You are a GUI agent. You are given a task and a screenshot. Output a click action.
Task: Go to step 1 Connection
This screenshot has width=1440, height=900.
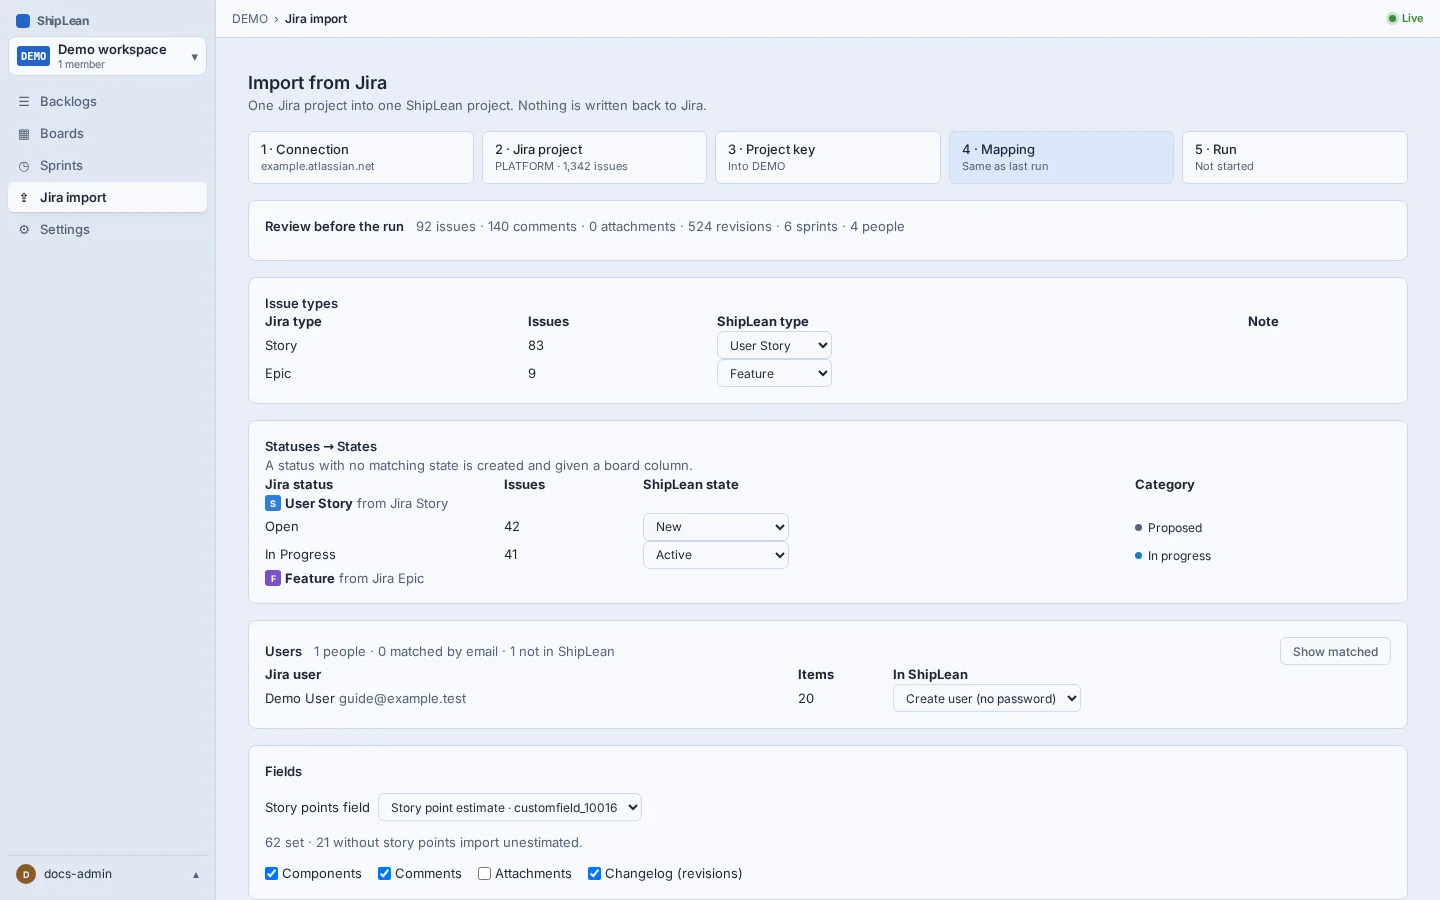[361, 158]
